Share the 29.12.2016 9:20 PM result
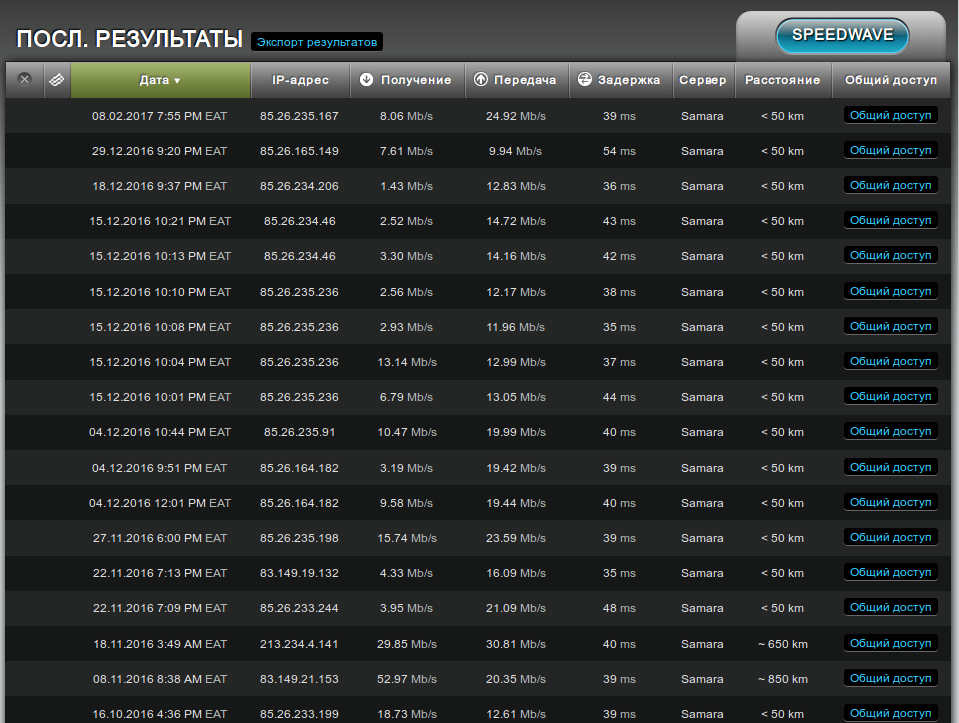959x723 pixels. pyautogui.click(x=890, y=150)
